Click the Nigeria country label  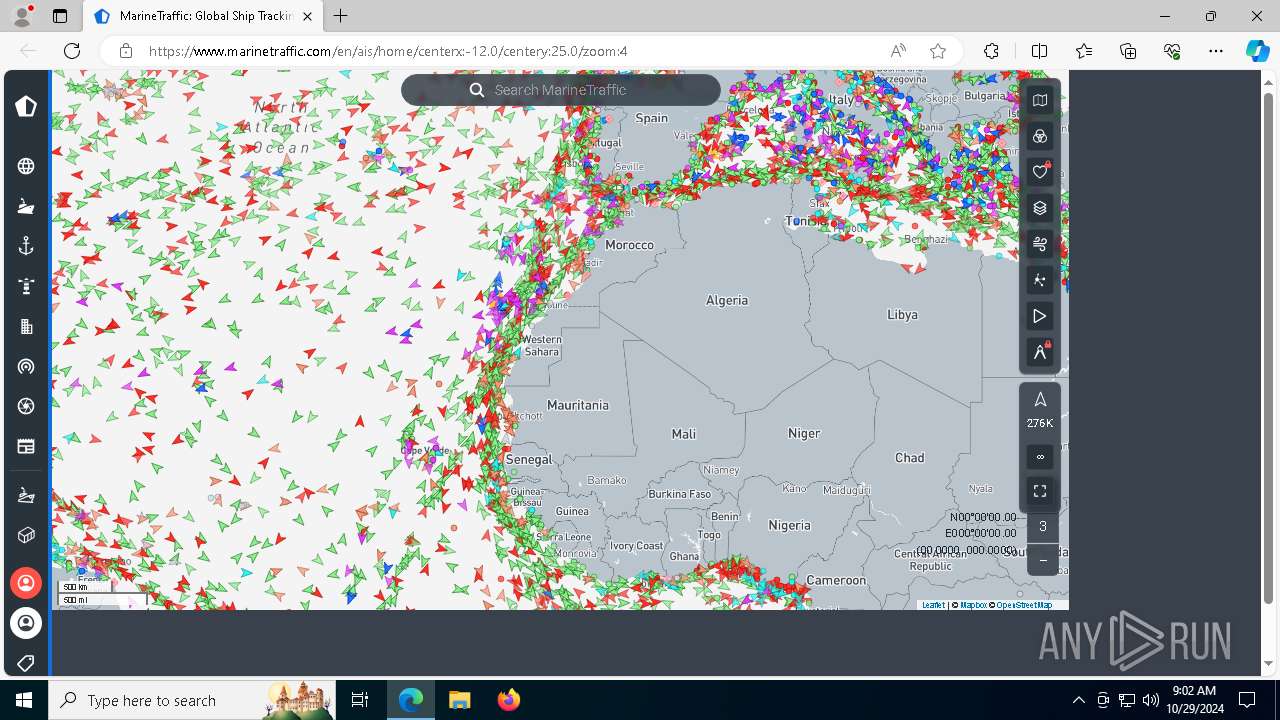click(789, 525)
